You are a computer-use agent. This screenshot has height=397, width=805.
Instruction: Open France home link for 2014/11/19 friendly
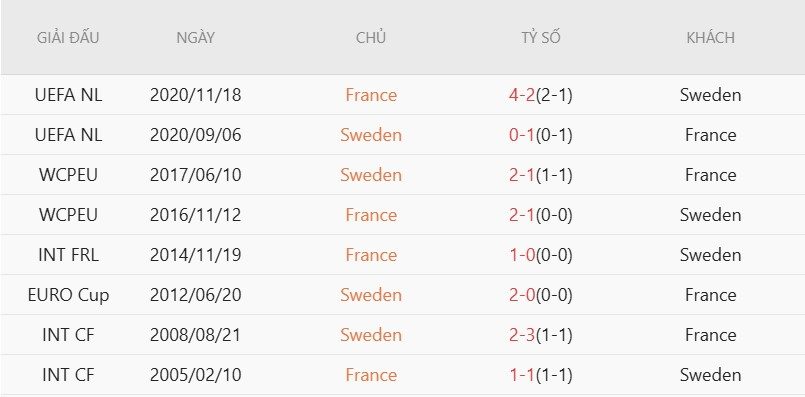(x=371, y=255)
